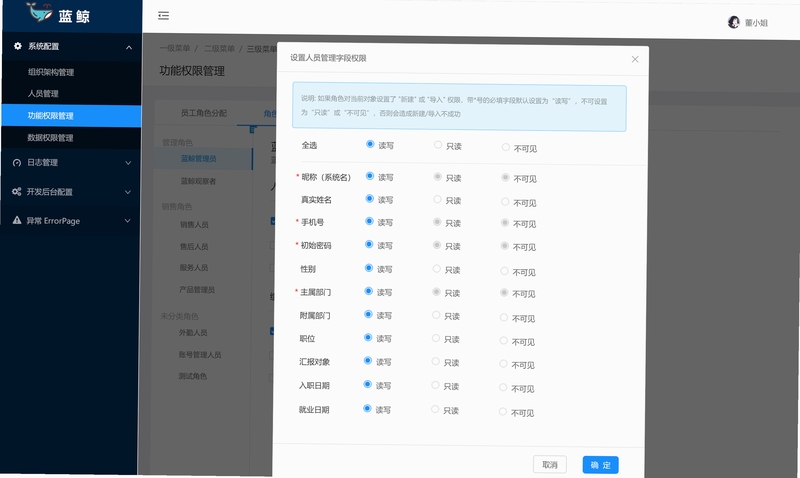Click the dialog title 设置人员管理字段权限
Image resolution: width=800 pixels, height=478 pixels.
click(x=328, y=58)
